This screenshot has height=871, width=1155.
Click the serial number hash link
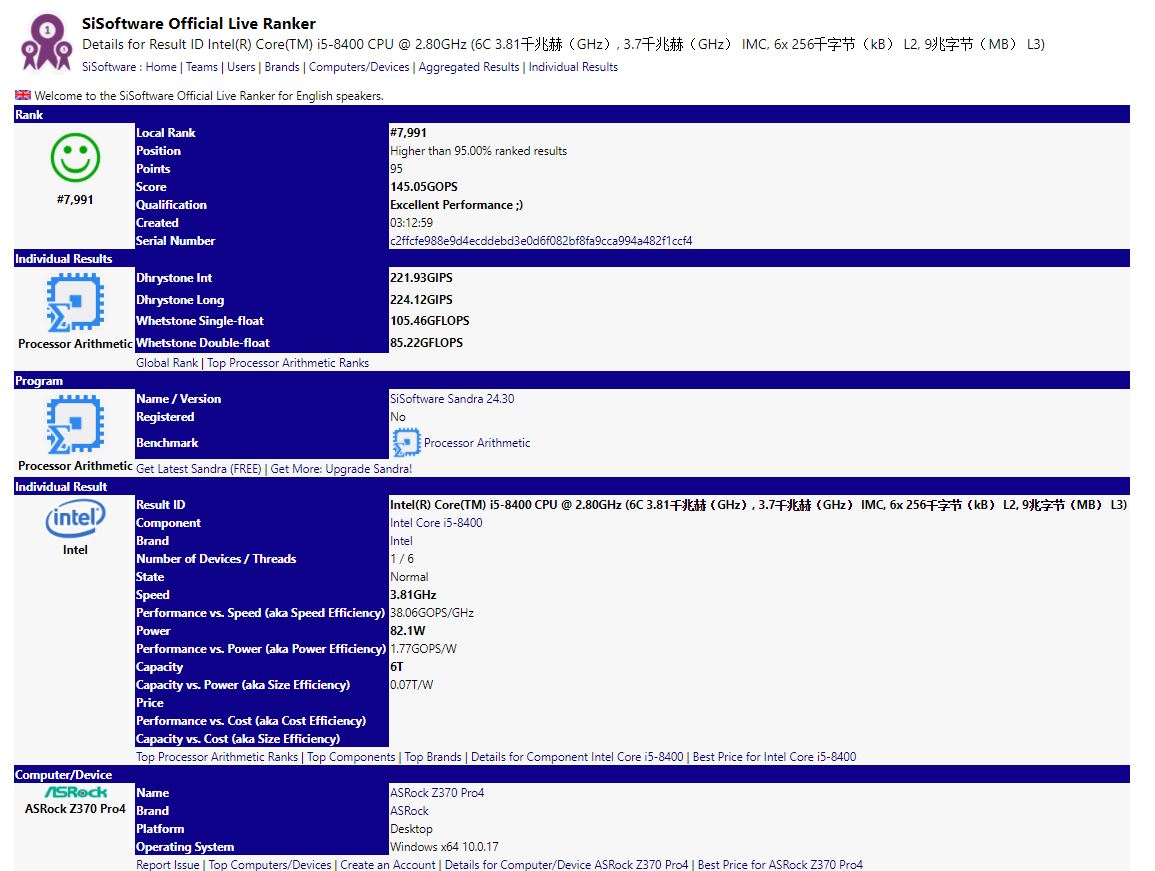point(541,241)
